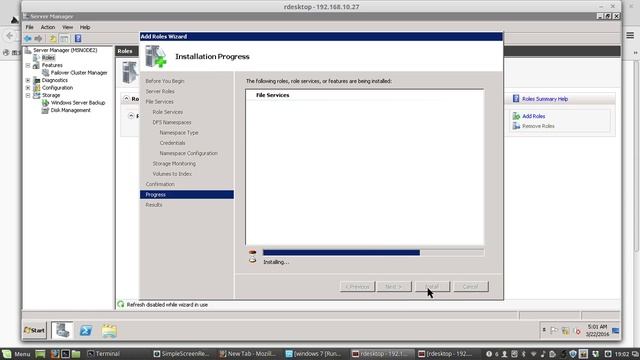
Task: Click the disabled Previous button in wizard
Action: click(x=357, y=287)
